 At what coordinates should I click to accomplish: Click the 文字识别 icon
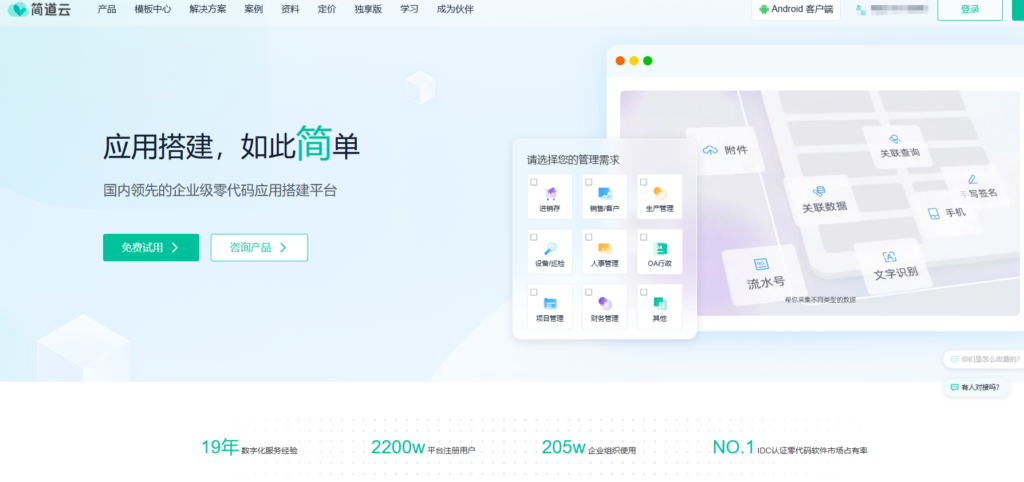(x=889, y=257)
